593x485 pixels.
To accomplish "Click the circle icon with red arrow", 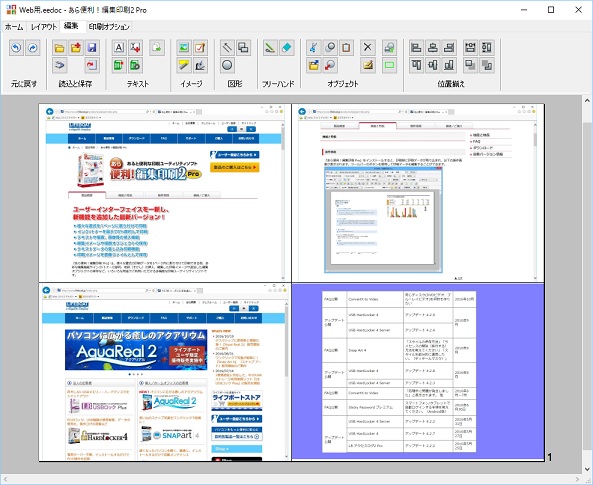I will click(x=330, y=65).
